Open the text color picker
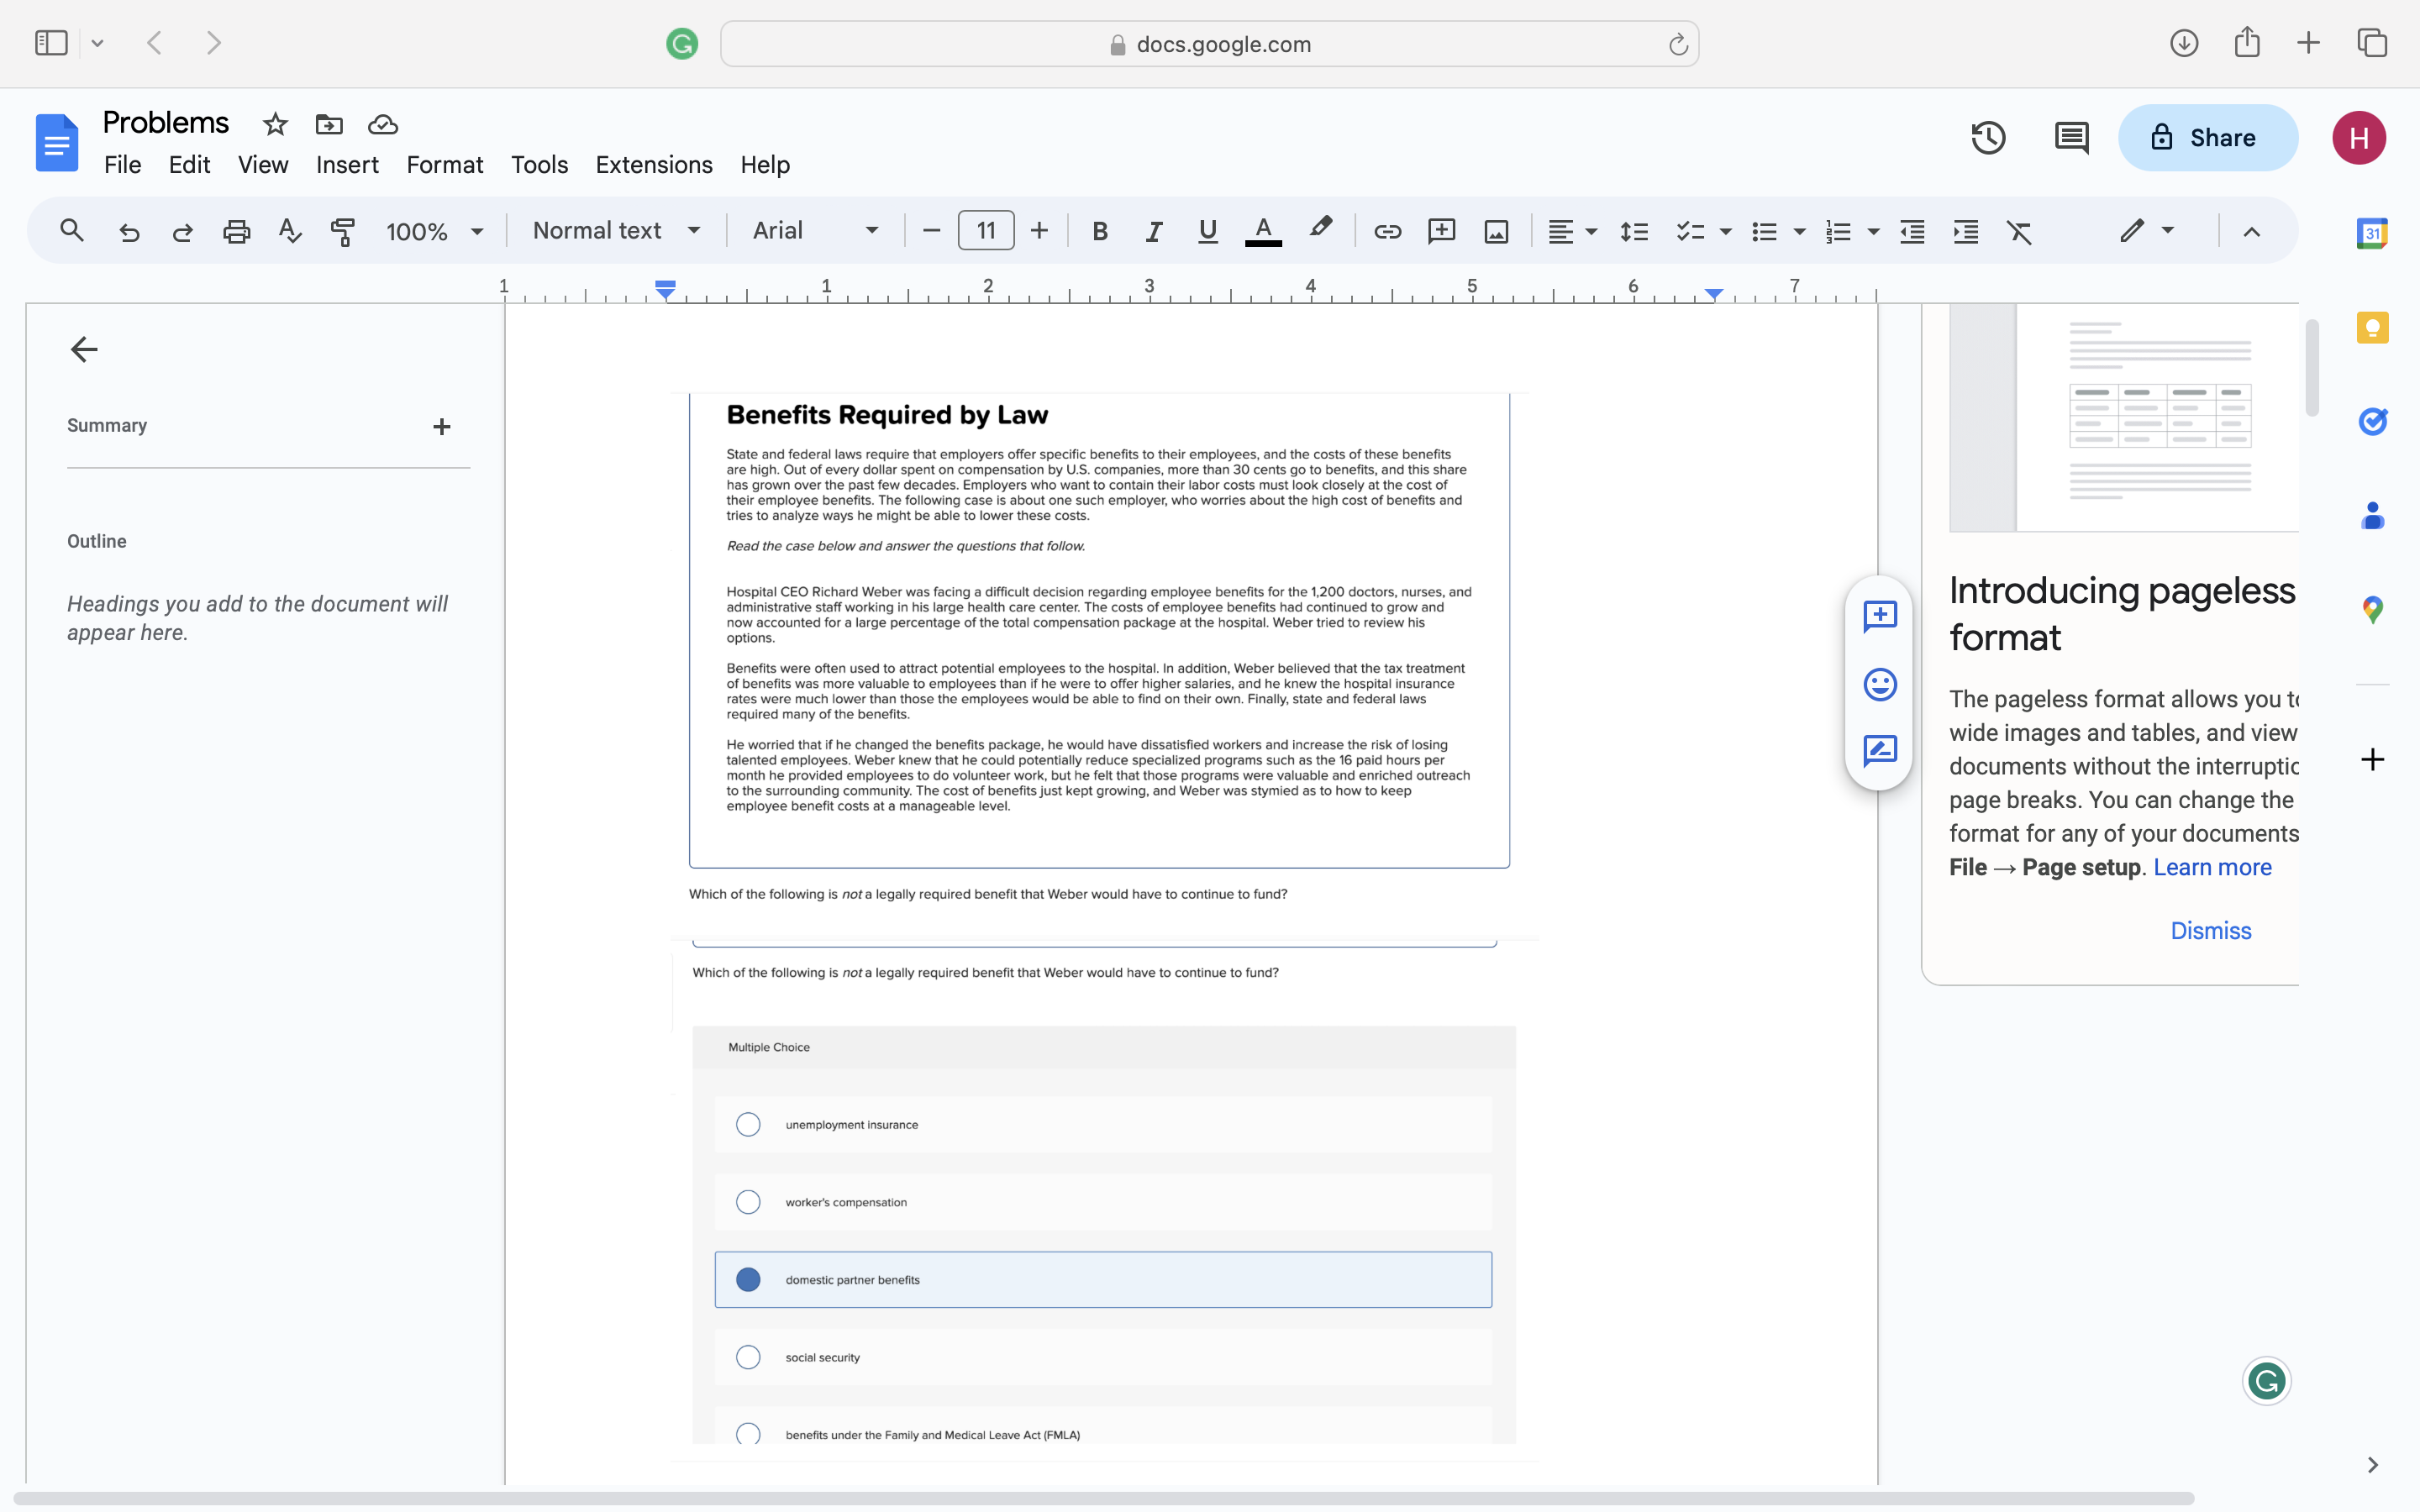 click(x=1262, y=231)
